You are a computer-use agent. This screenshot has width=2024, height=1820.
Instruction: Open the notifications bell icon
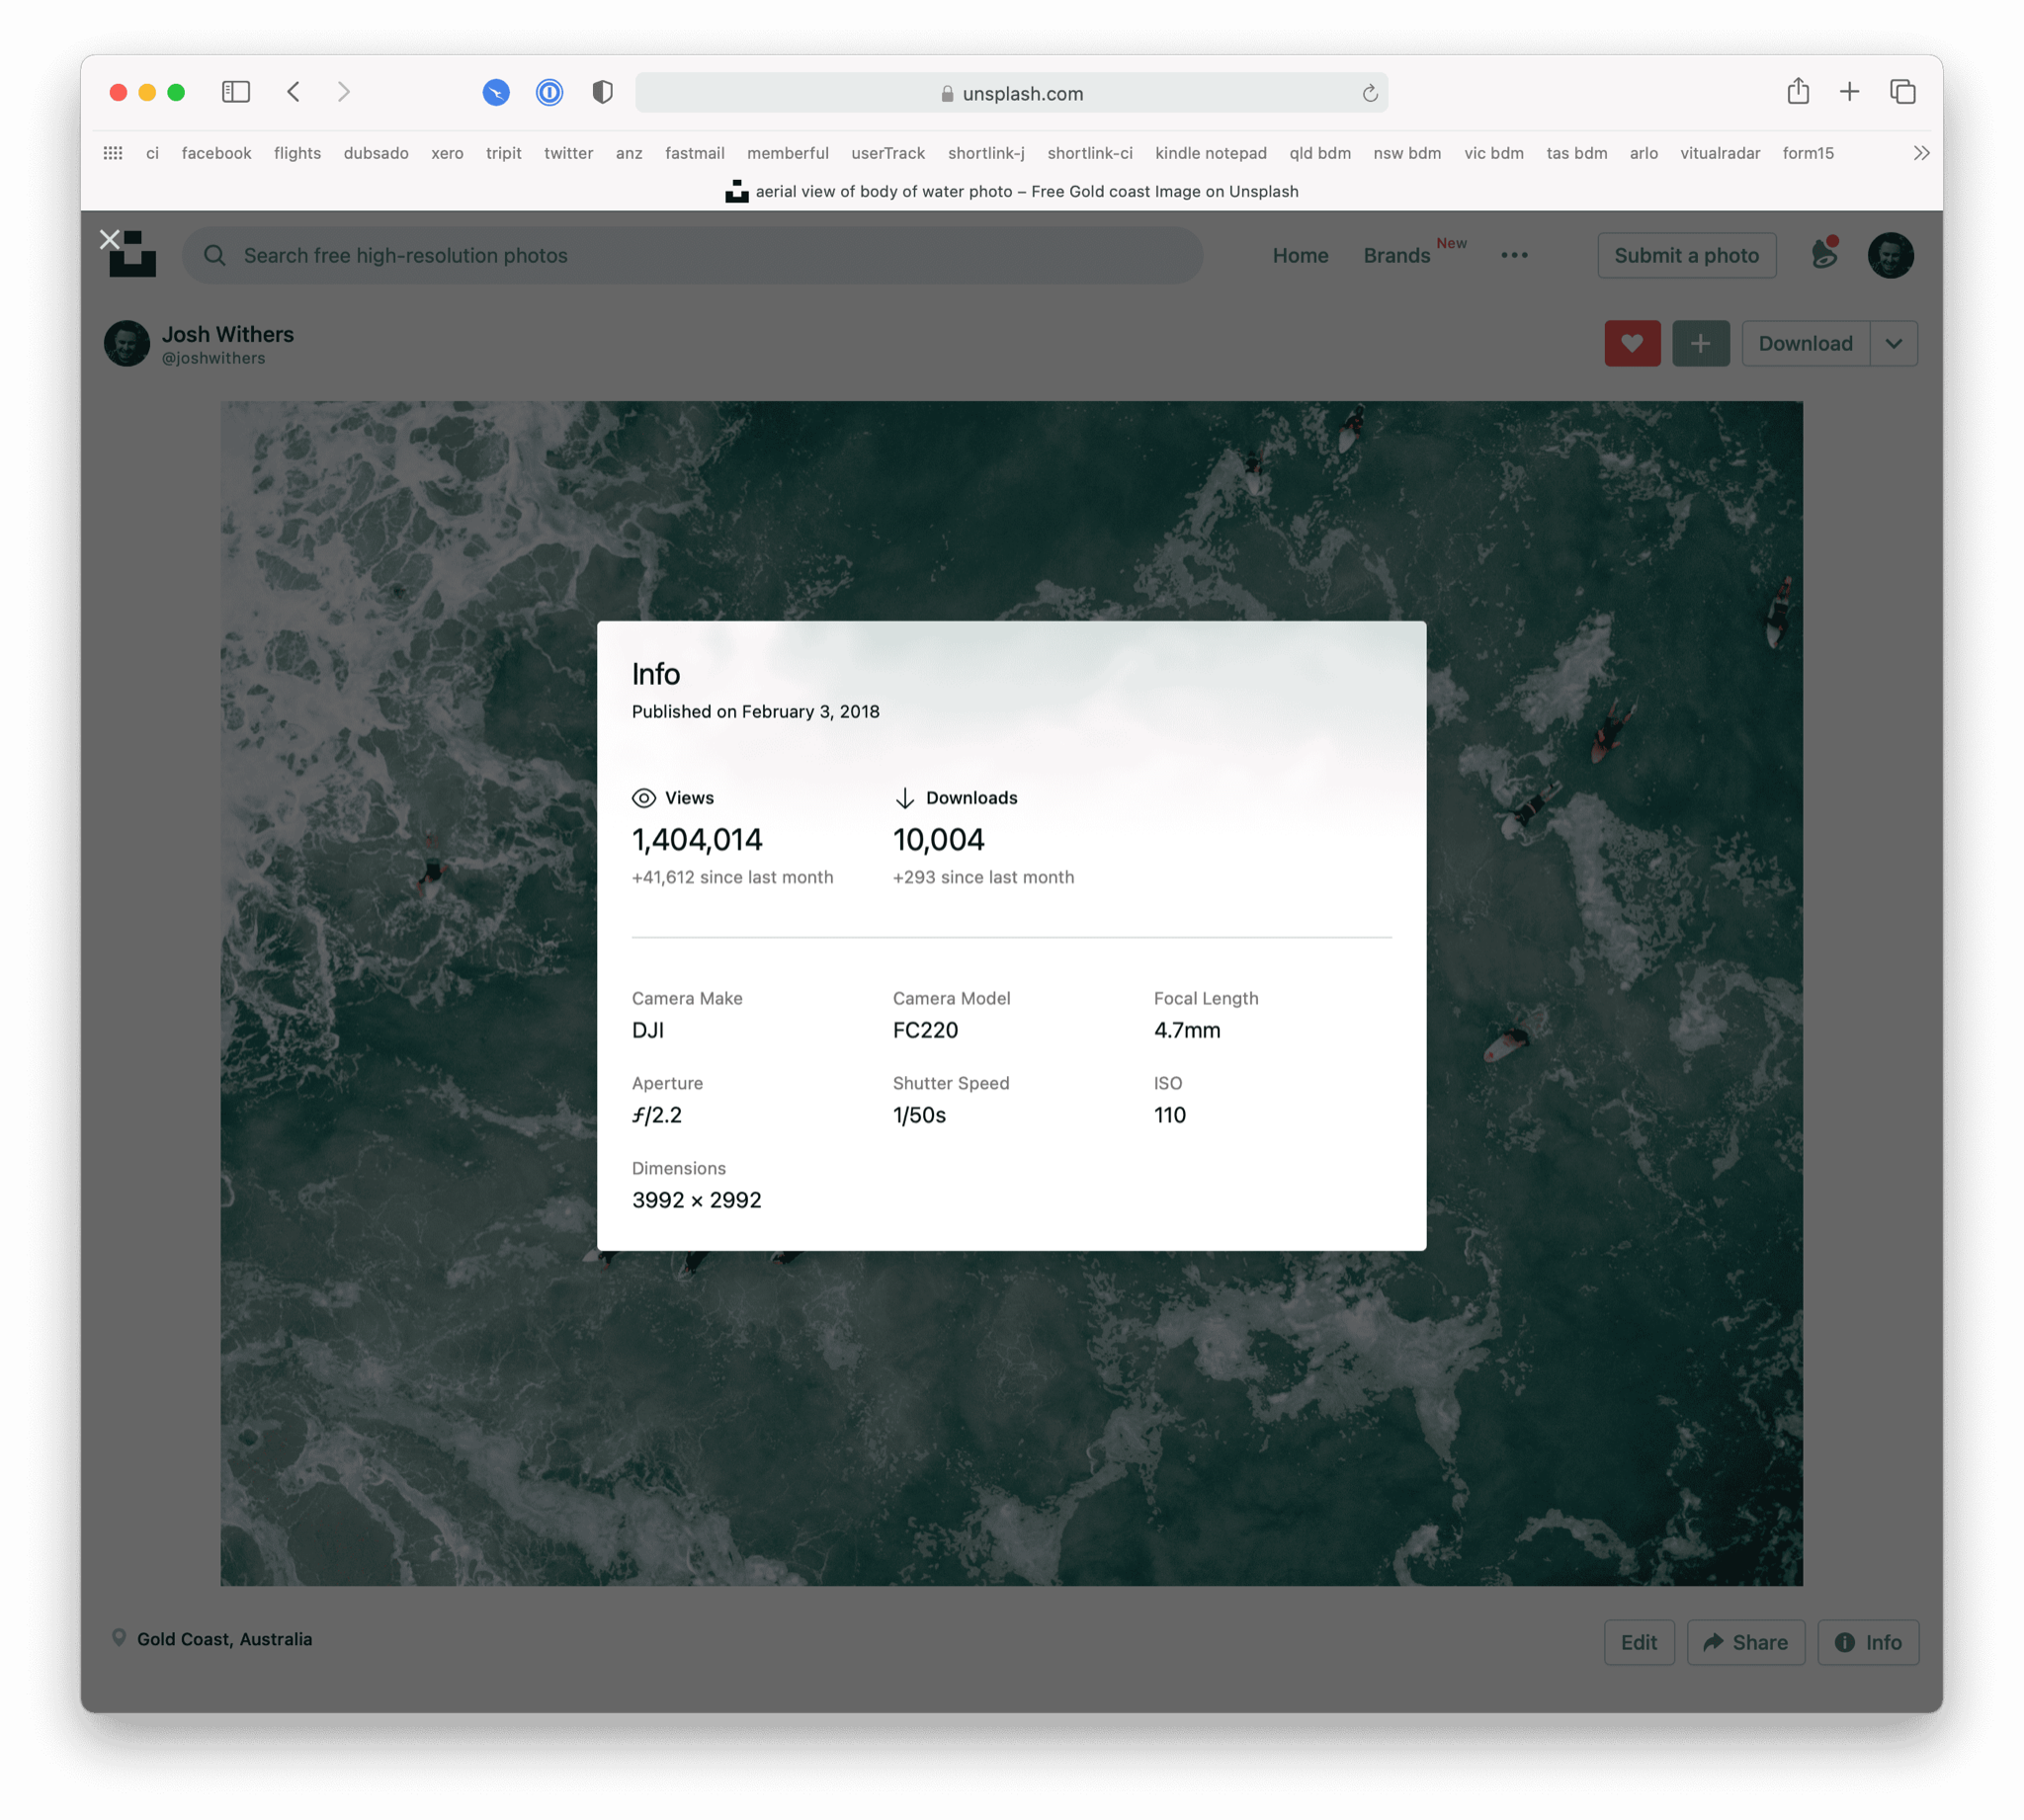(1824, 255)
